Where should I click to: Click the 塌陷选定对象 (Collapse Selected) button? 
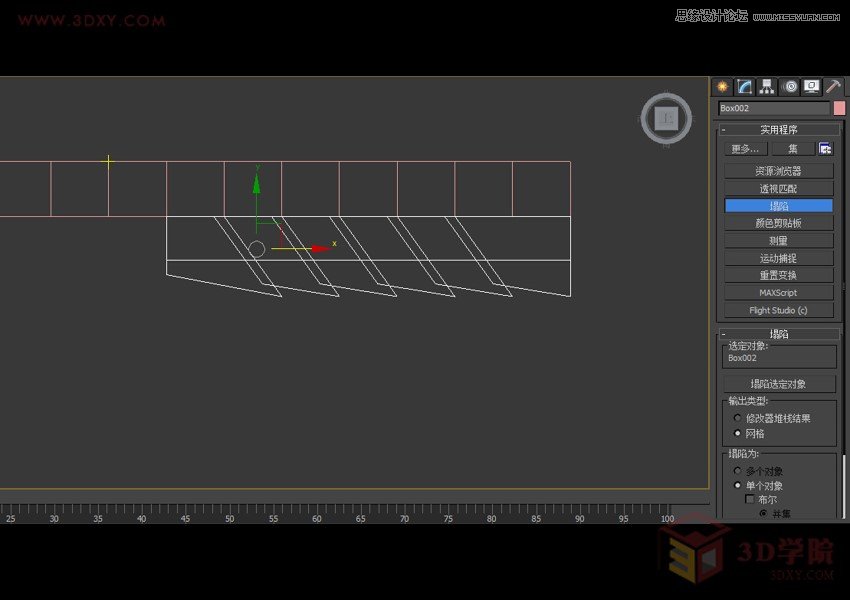(x=780, y=382)
